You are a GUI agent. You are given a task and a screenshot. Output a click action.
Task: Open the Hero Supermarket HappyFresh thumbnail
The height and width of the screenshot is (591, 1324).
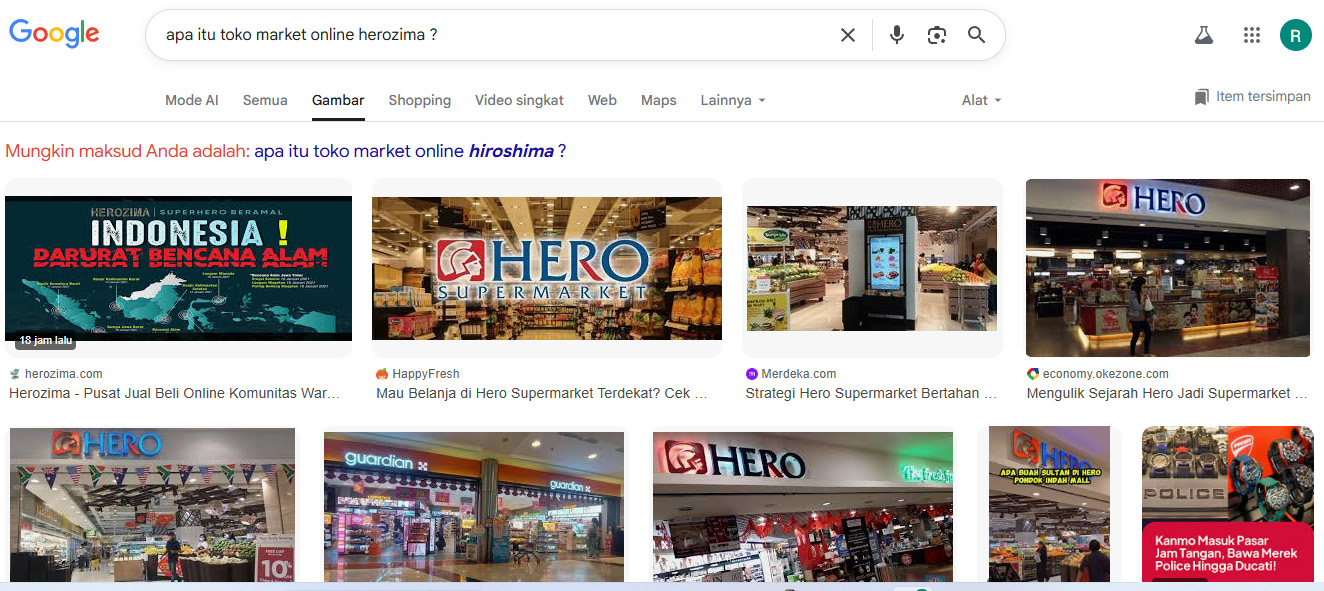(x=547, y=268)
